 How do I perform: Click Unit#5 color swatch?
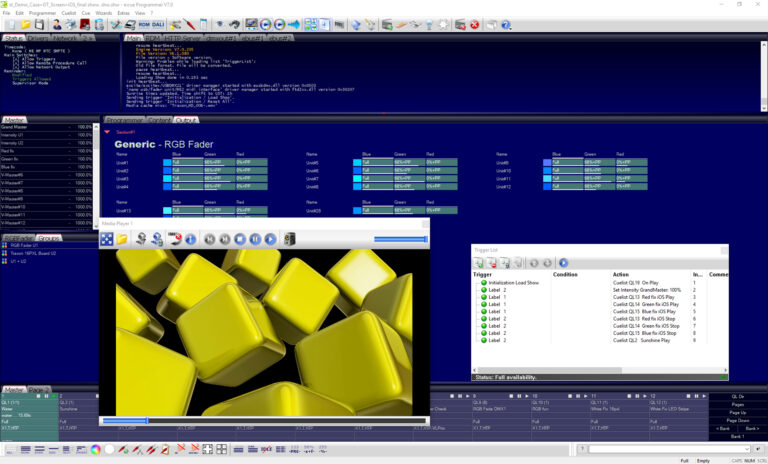[357, 162]
